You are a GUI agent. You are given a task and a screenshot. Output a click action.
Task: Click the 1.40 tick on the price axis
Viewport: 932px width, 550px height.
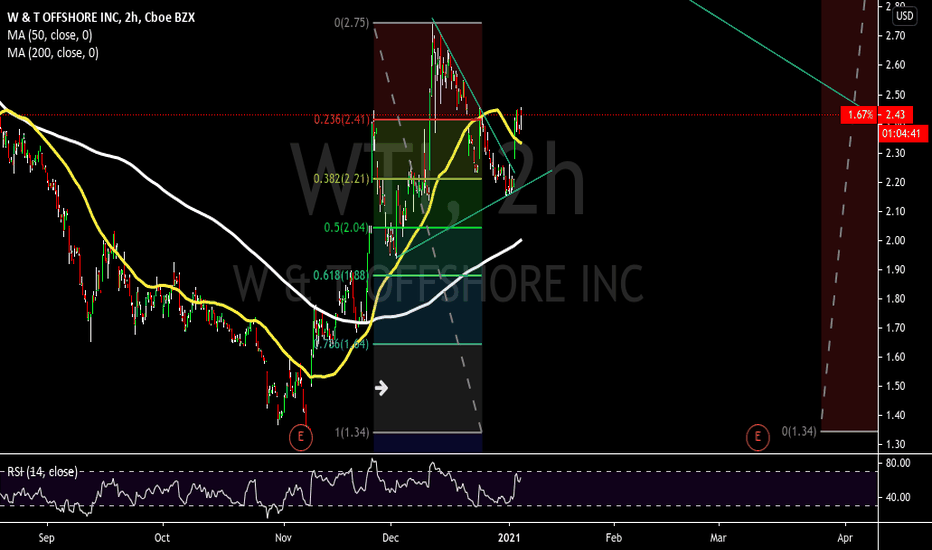tap(896, 415)
